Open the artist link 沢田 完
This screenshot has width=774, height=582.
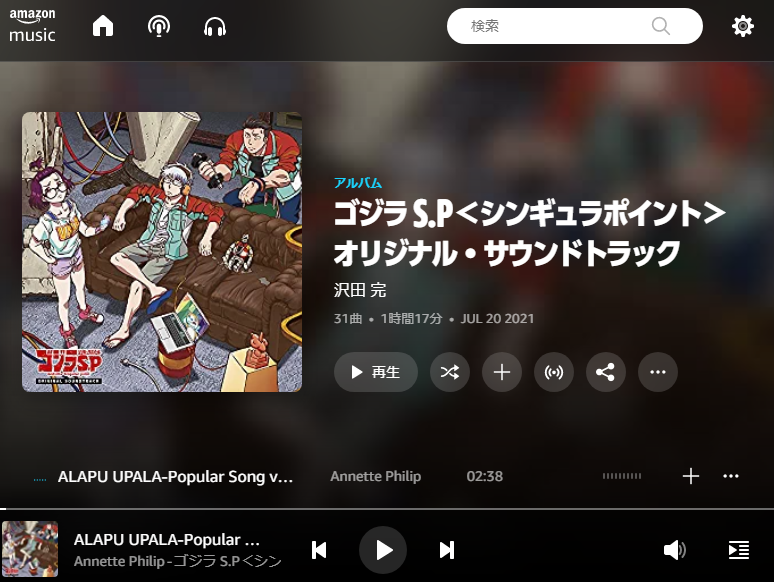click(x=360, y=290)
